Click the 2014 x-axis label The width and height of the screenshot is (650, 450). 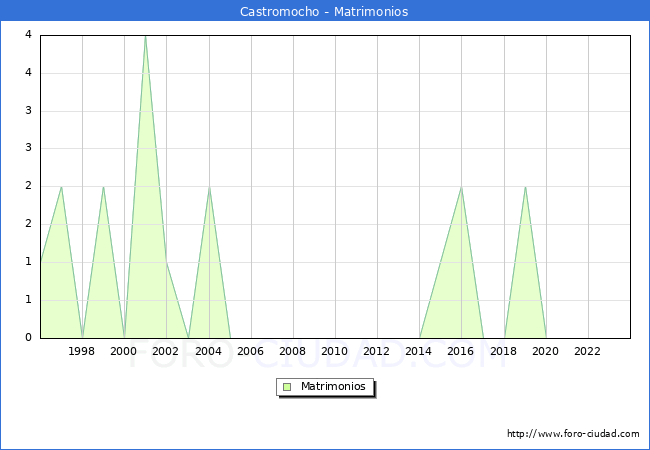pyautogui.click(x=419, y=351)
